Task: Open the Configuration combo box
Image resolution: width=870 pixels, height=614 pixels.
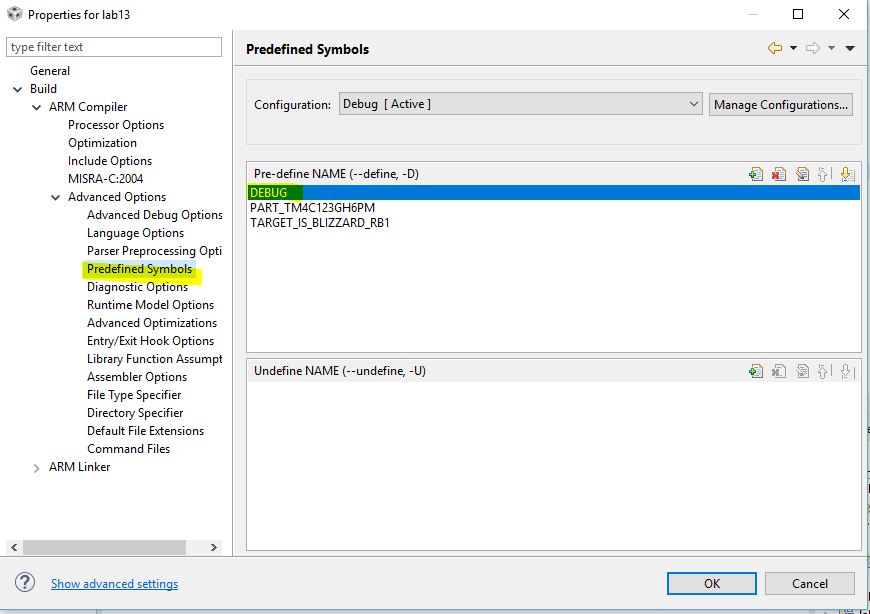Action: pos(520,104)
